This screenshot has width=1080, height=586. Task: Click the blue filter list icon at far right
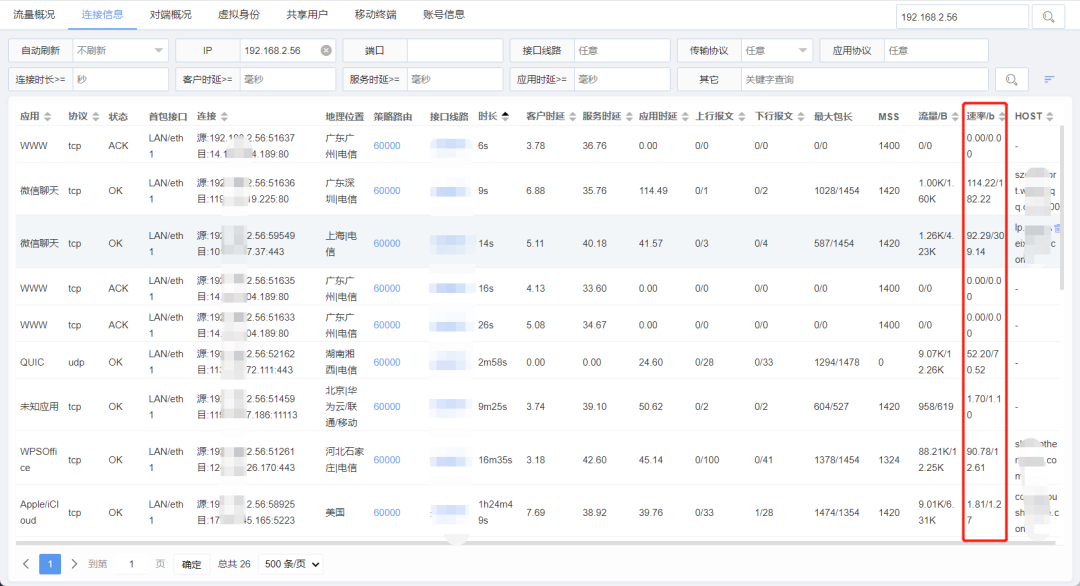1048,78
